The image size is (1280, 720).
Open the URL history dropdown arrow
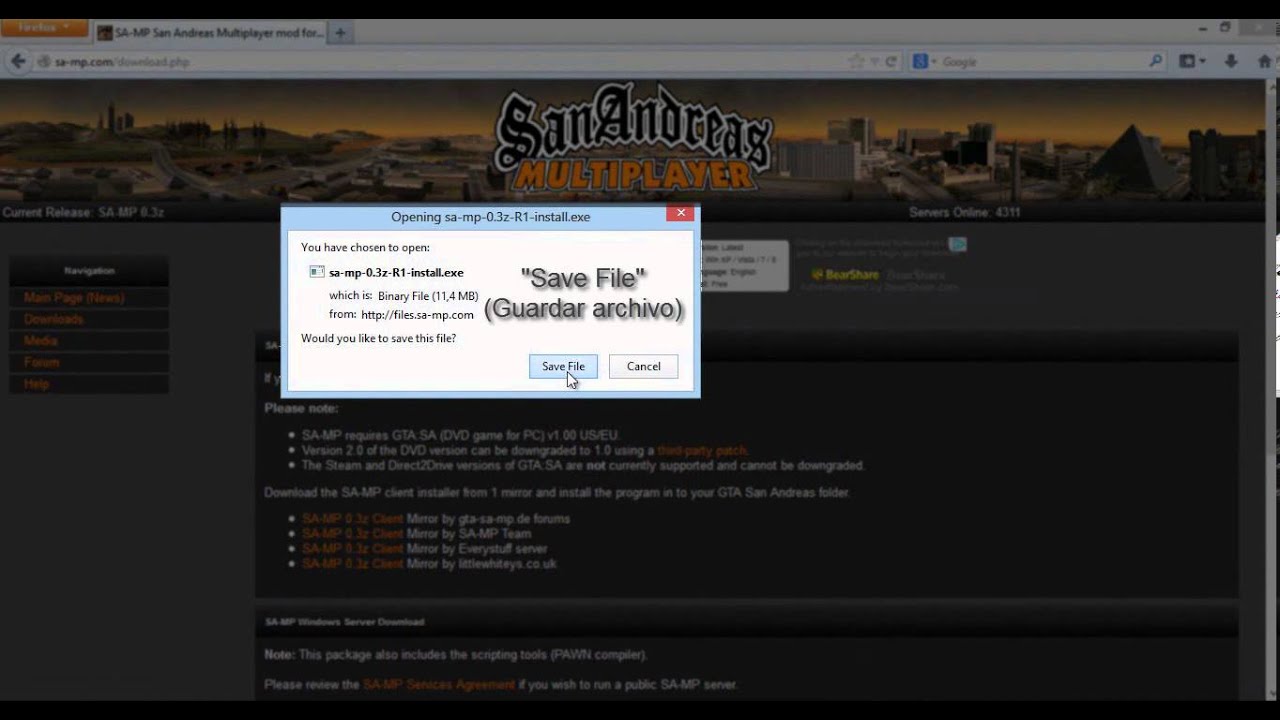[x=875, y=61]
